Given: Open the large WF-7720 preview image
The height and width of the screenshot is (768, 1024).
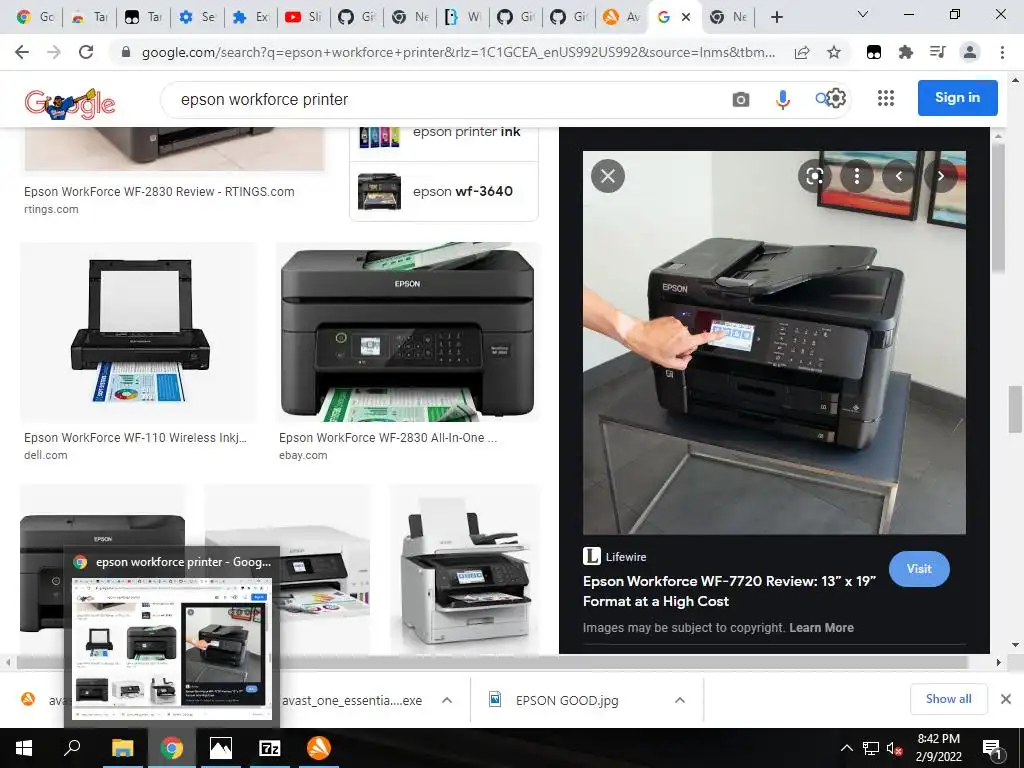Looking at the screenshot, I should point(774,343).
